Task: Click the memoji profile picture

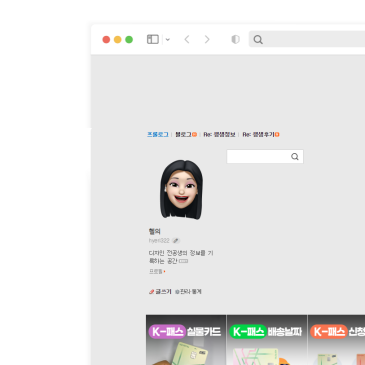Action: (182, 189)
